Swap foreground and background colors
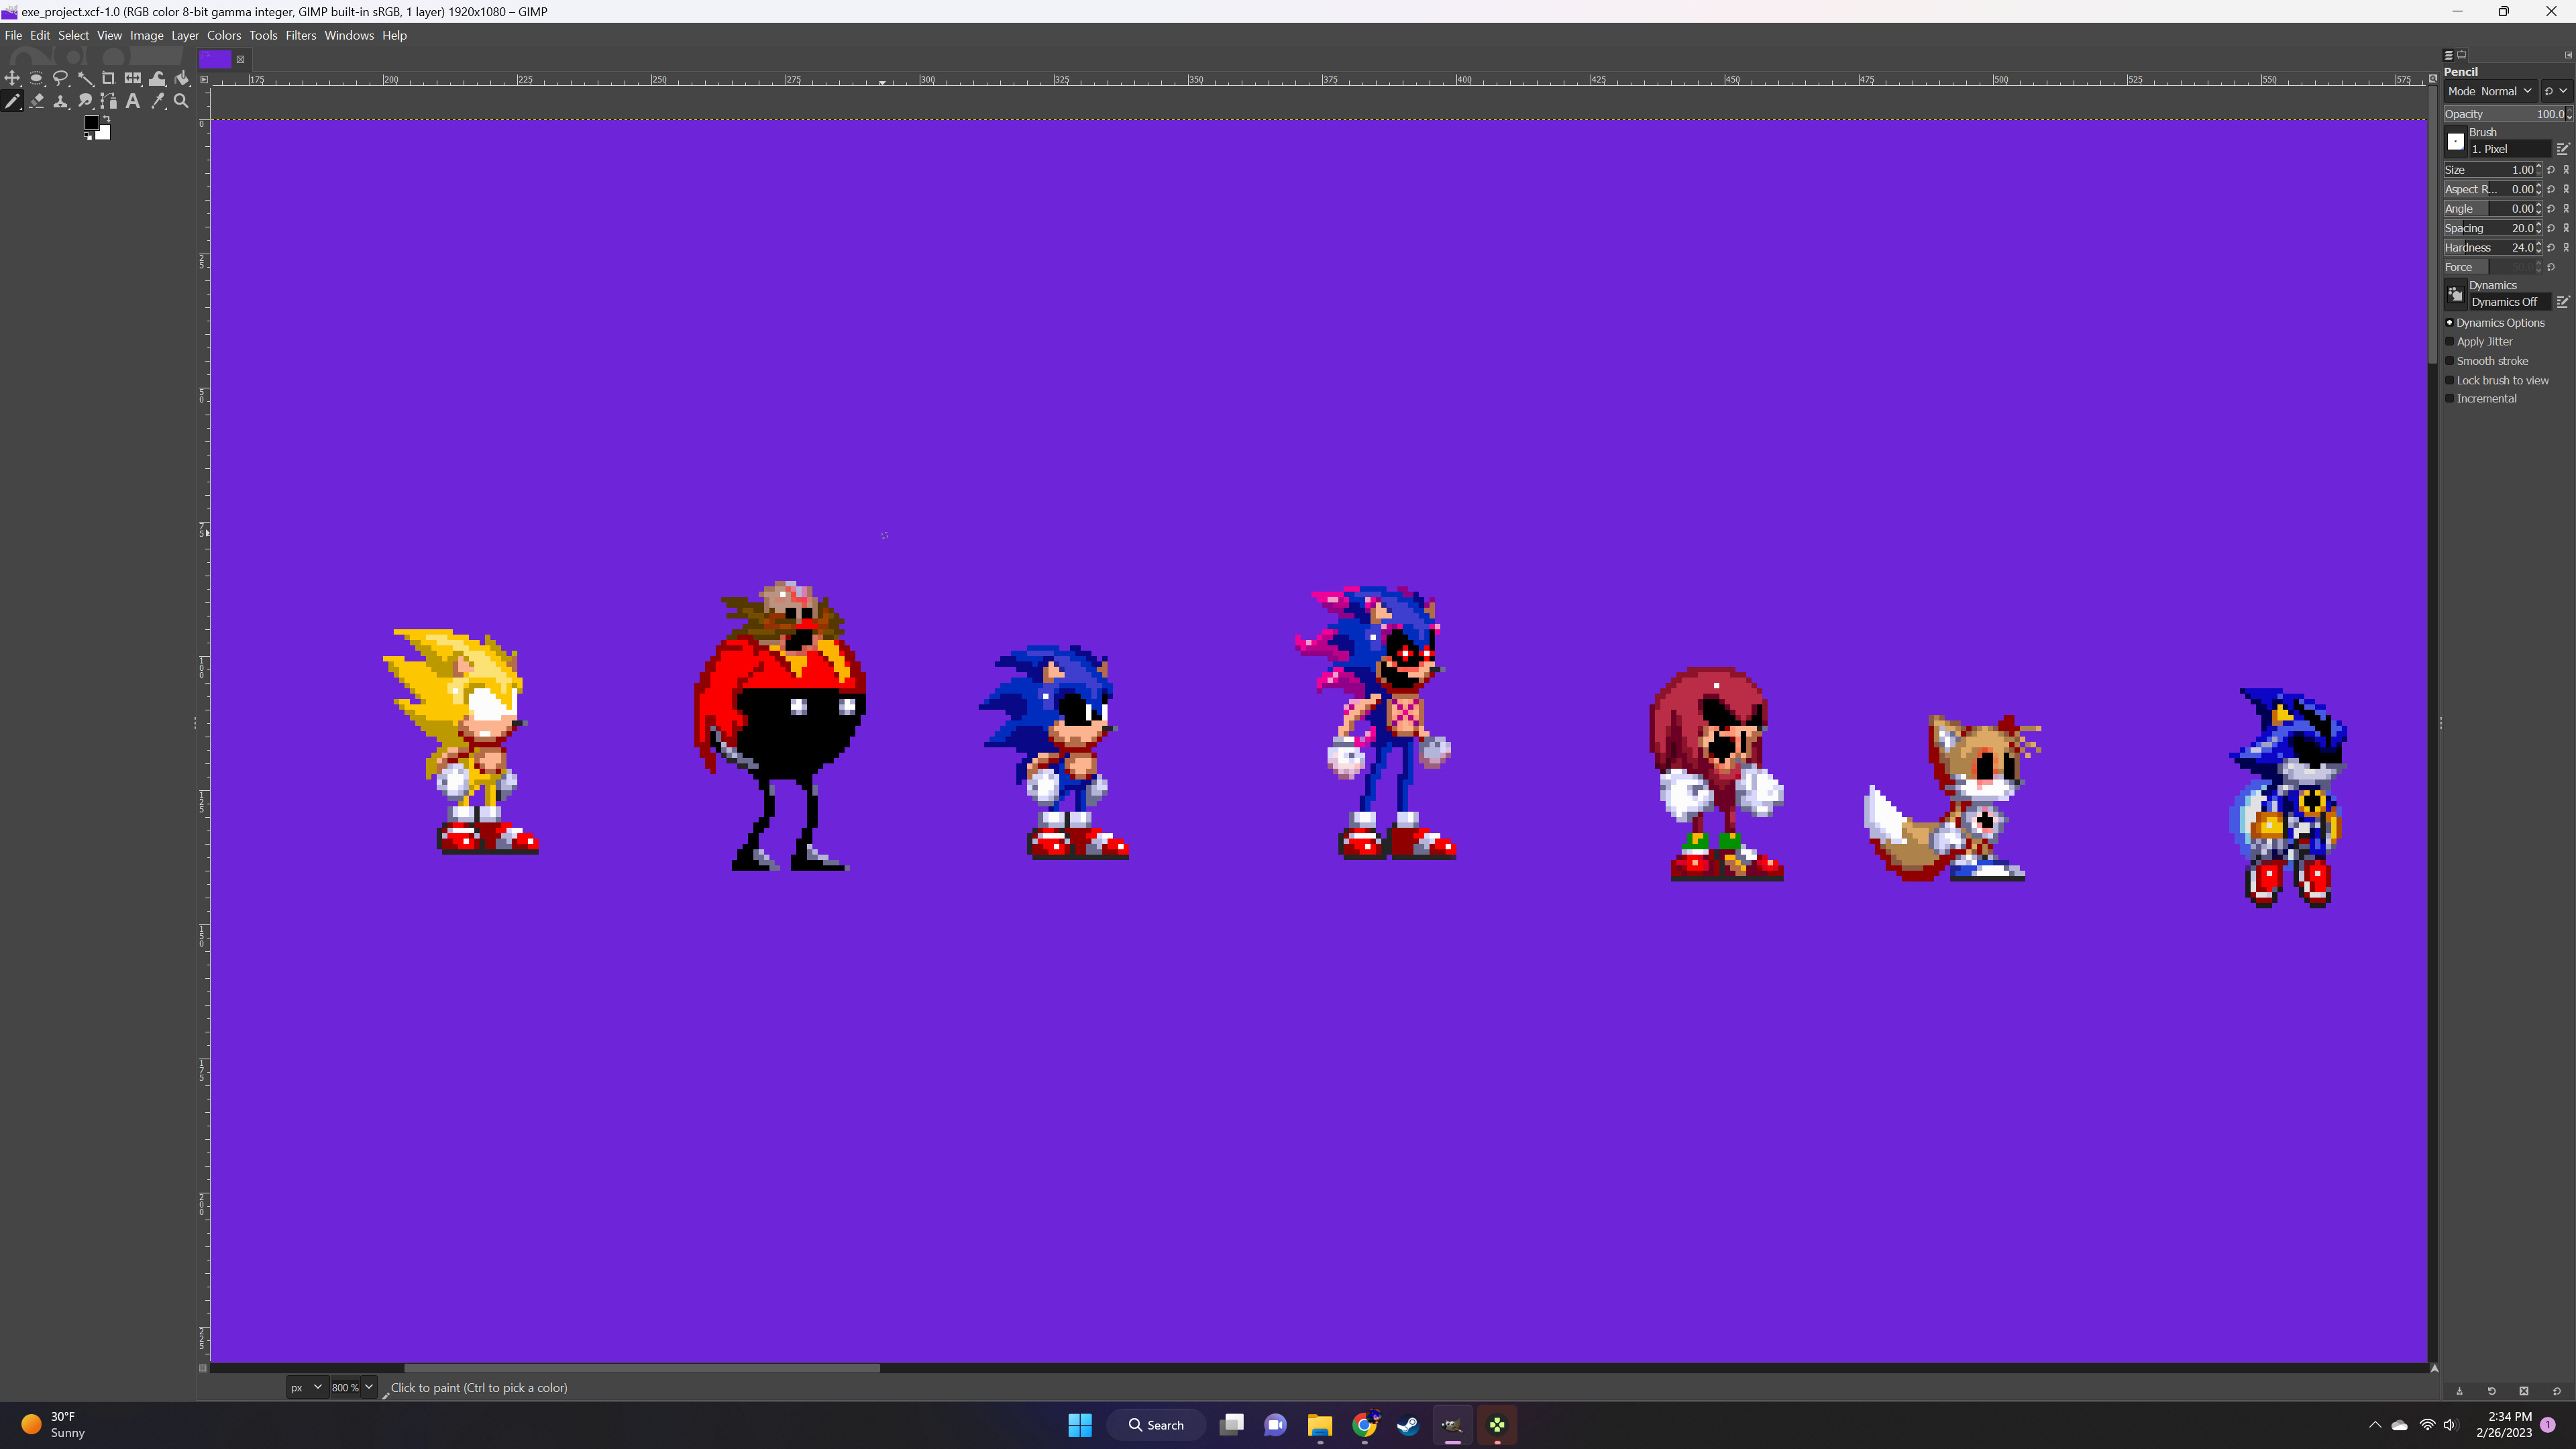The height and width of the screenshot is (1449, 2576). point(106,119)
